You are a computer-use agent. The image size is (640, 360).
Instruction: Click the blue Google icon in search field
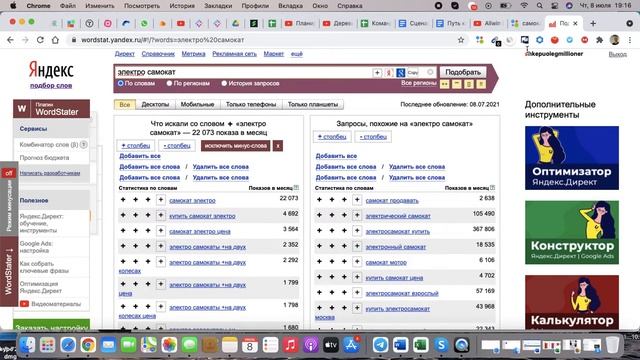point(400,72)
